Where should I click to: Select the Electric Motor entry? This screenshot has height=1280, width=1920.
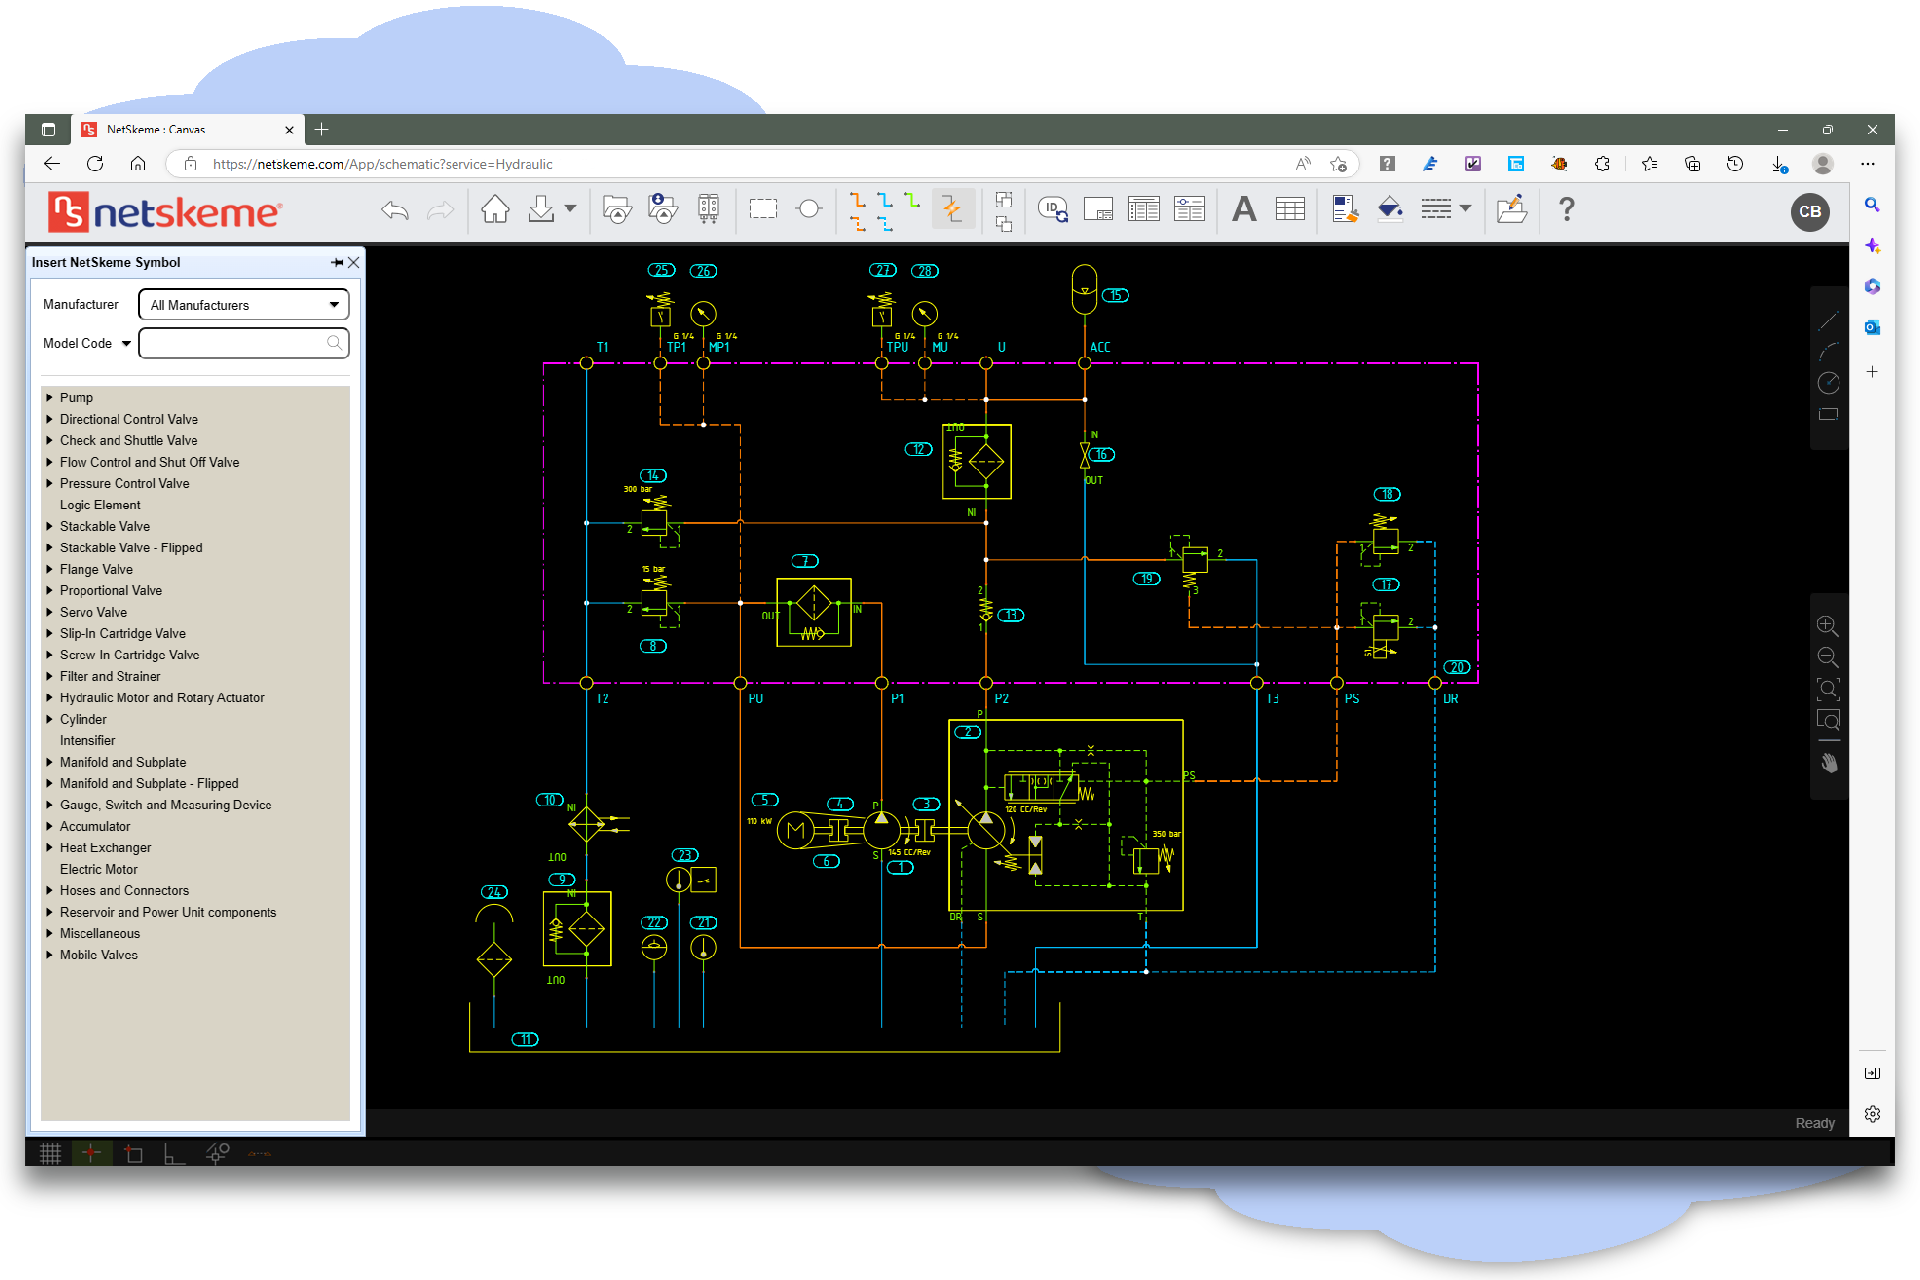point(99,869)
